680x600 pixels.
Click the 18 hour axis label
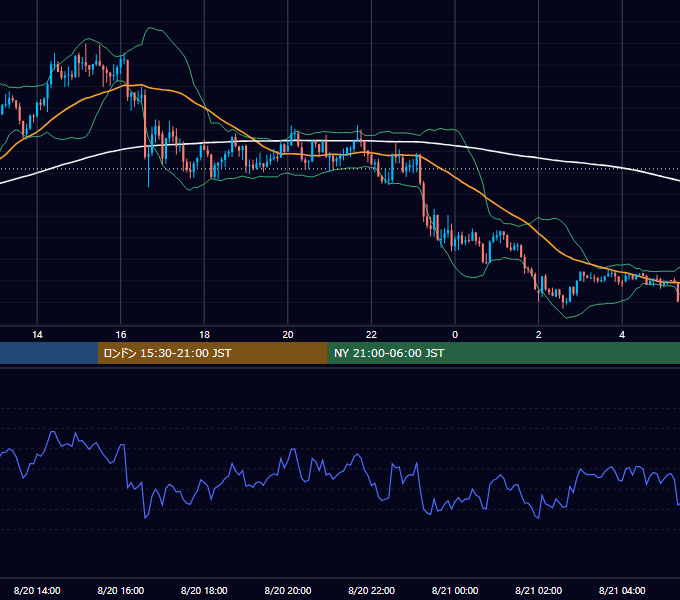click(x=204, y=335)
